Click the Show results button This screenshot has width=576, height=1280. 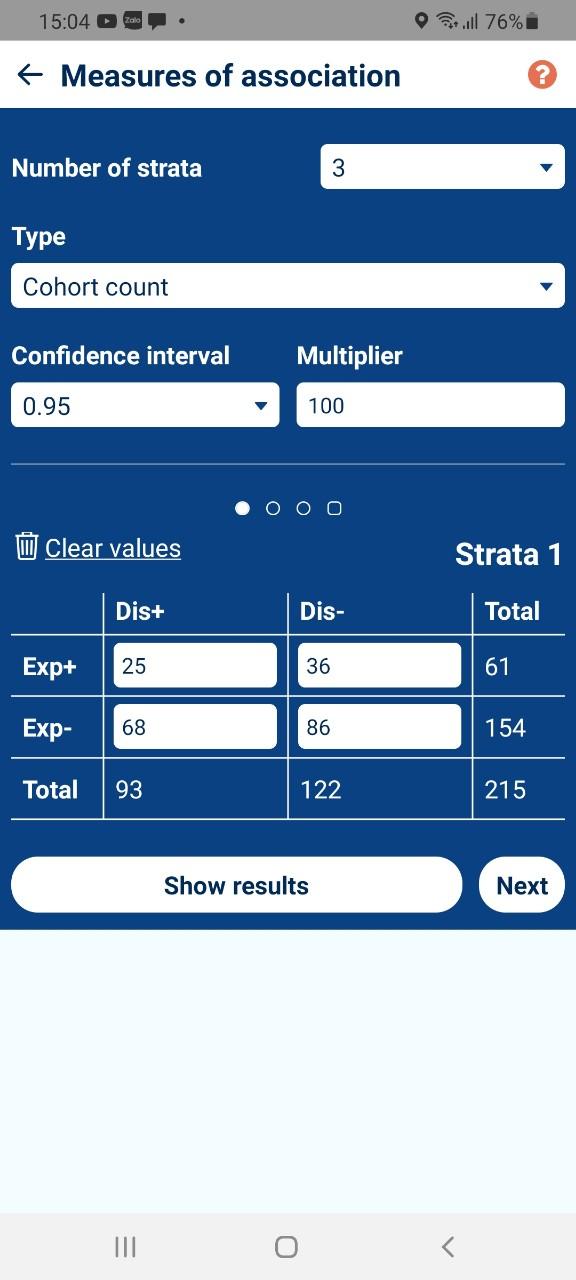pos(237,885)
